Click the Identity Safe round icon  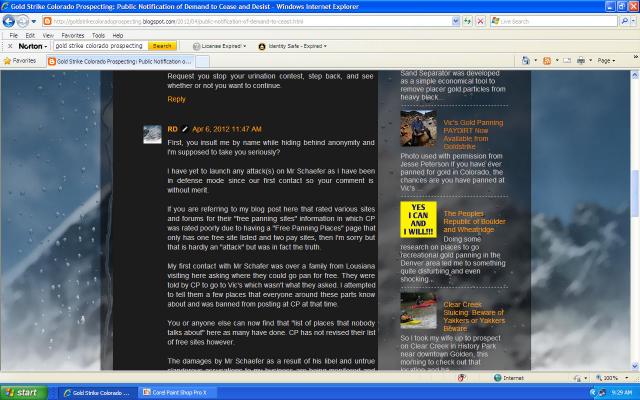pyautogui.click(x=262, y=47)
